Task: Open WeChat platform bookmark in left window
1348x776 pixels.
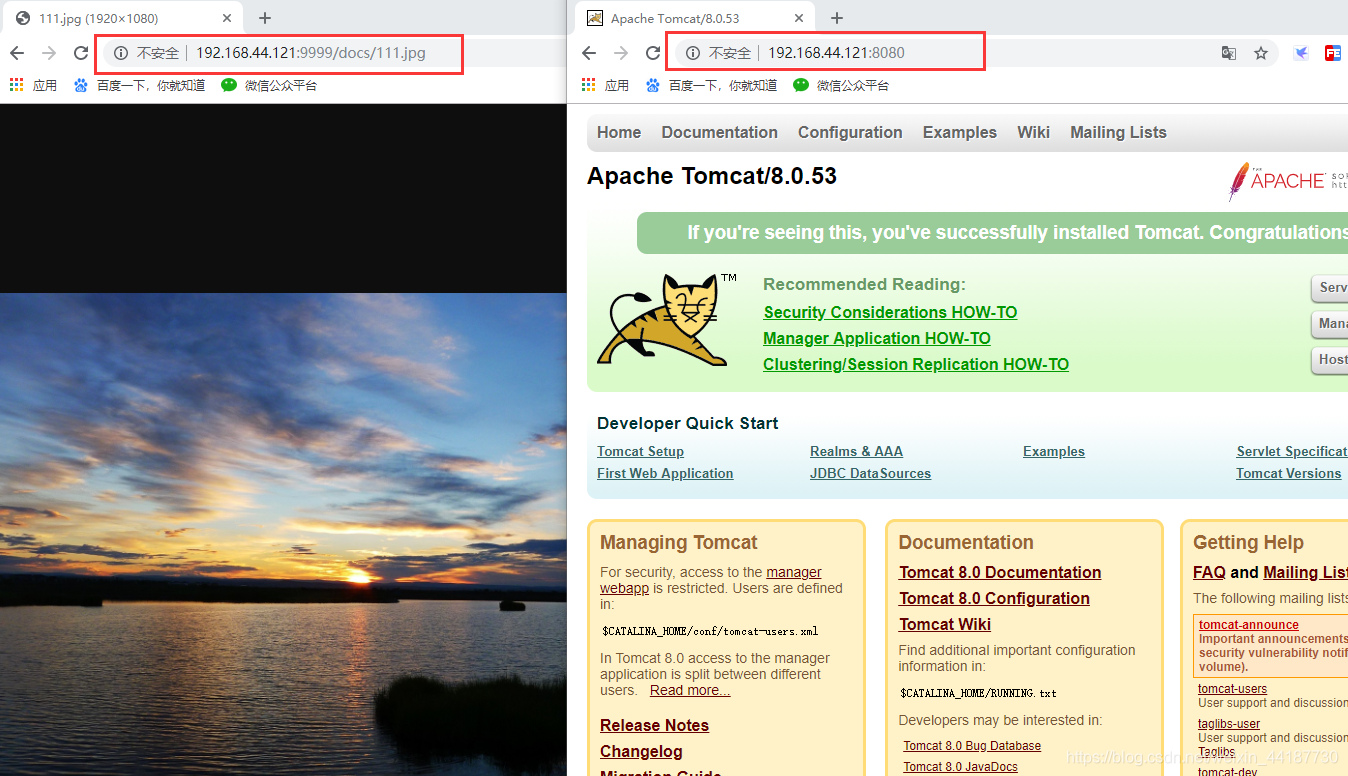Action: [x=269, y=85]
